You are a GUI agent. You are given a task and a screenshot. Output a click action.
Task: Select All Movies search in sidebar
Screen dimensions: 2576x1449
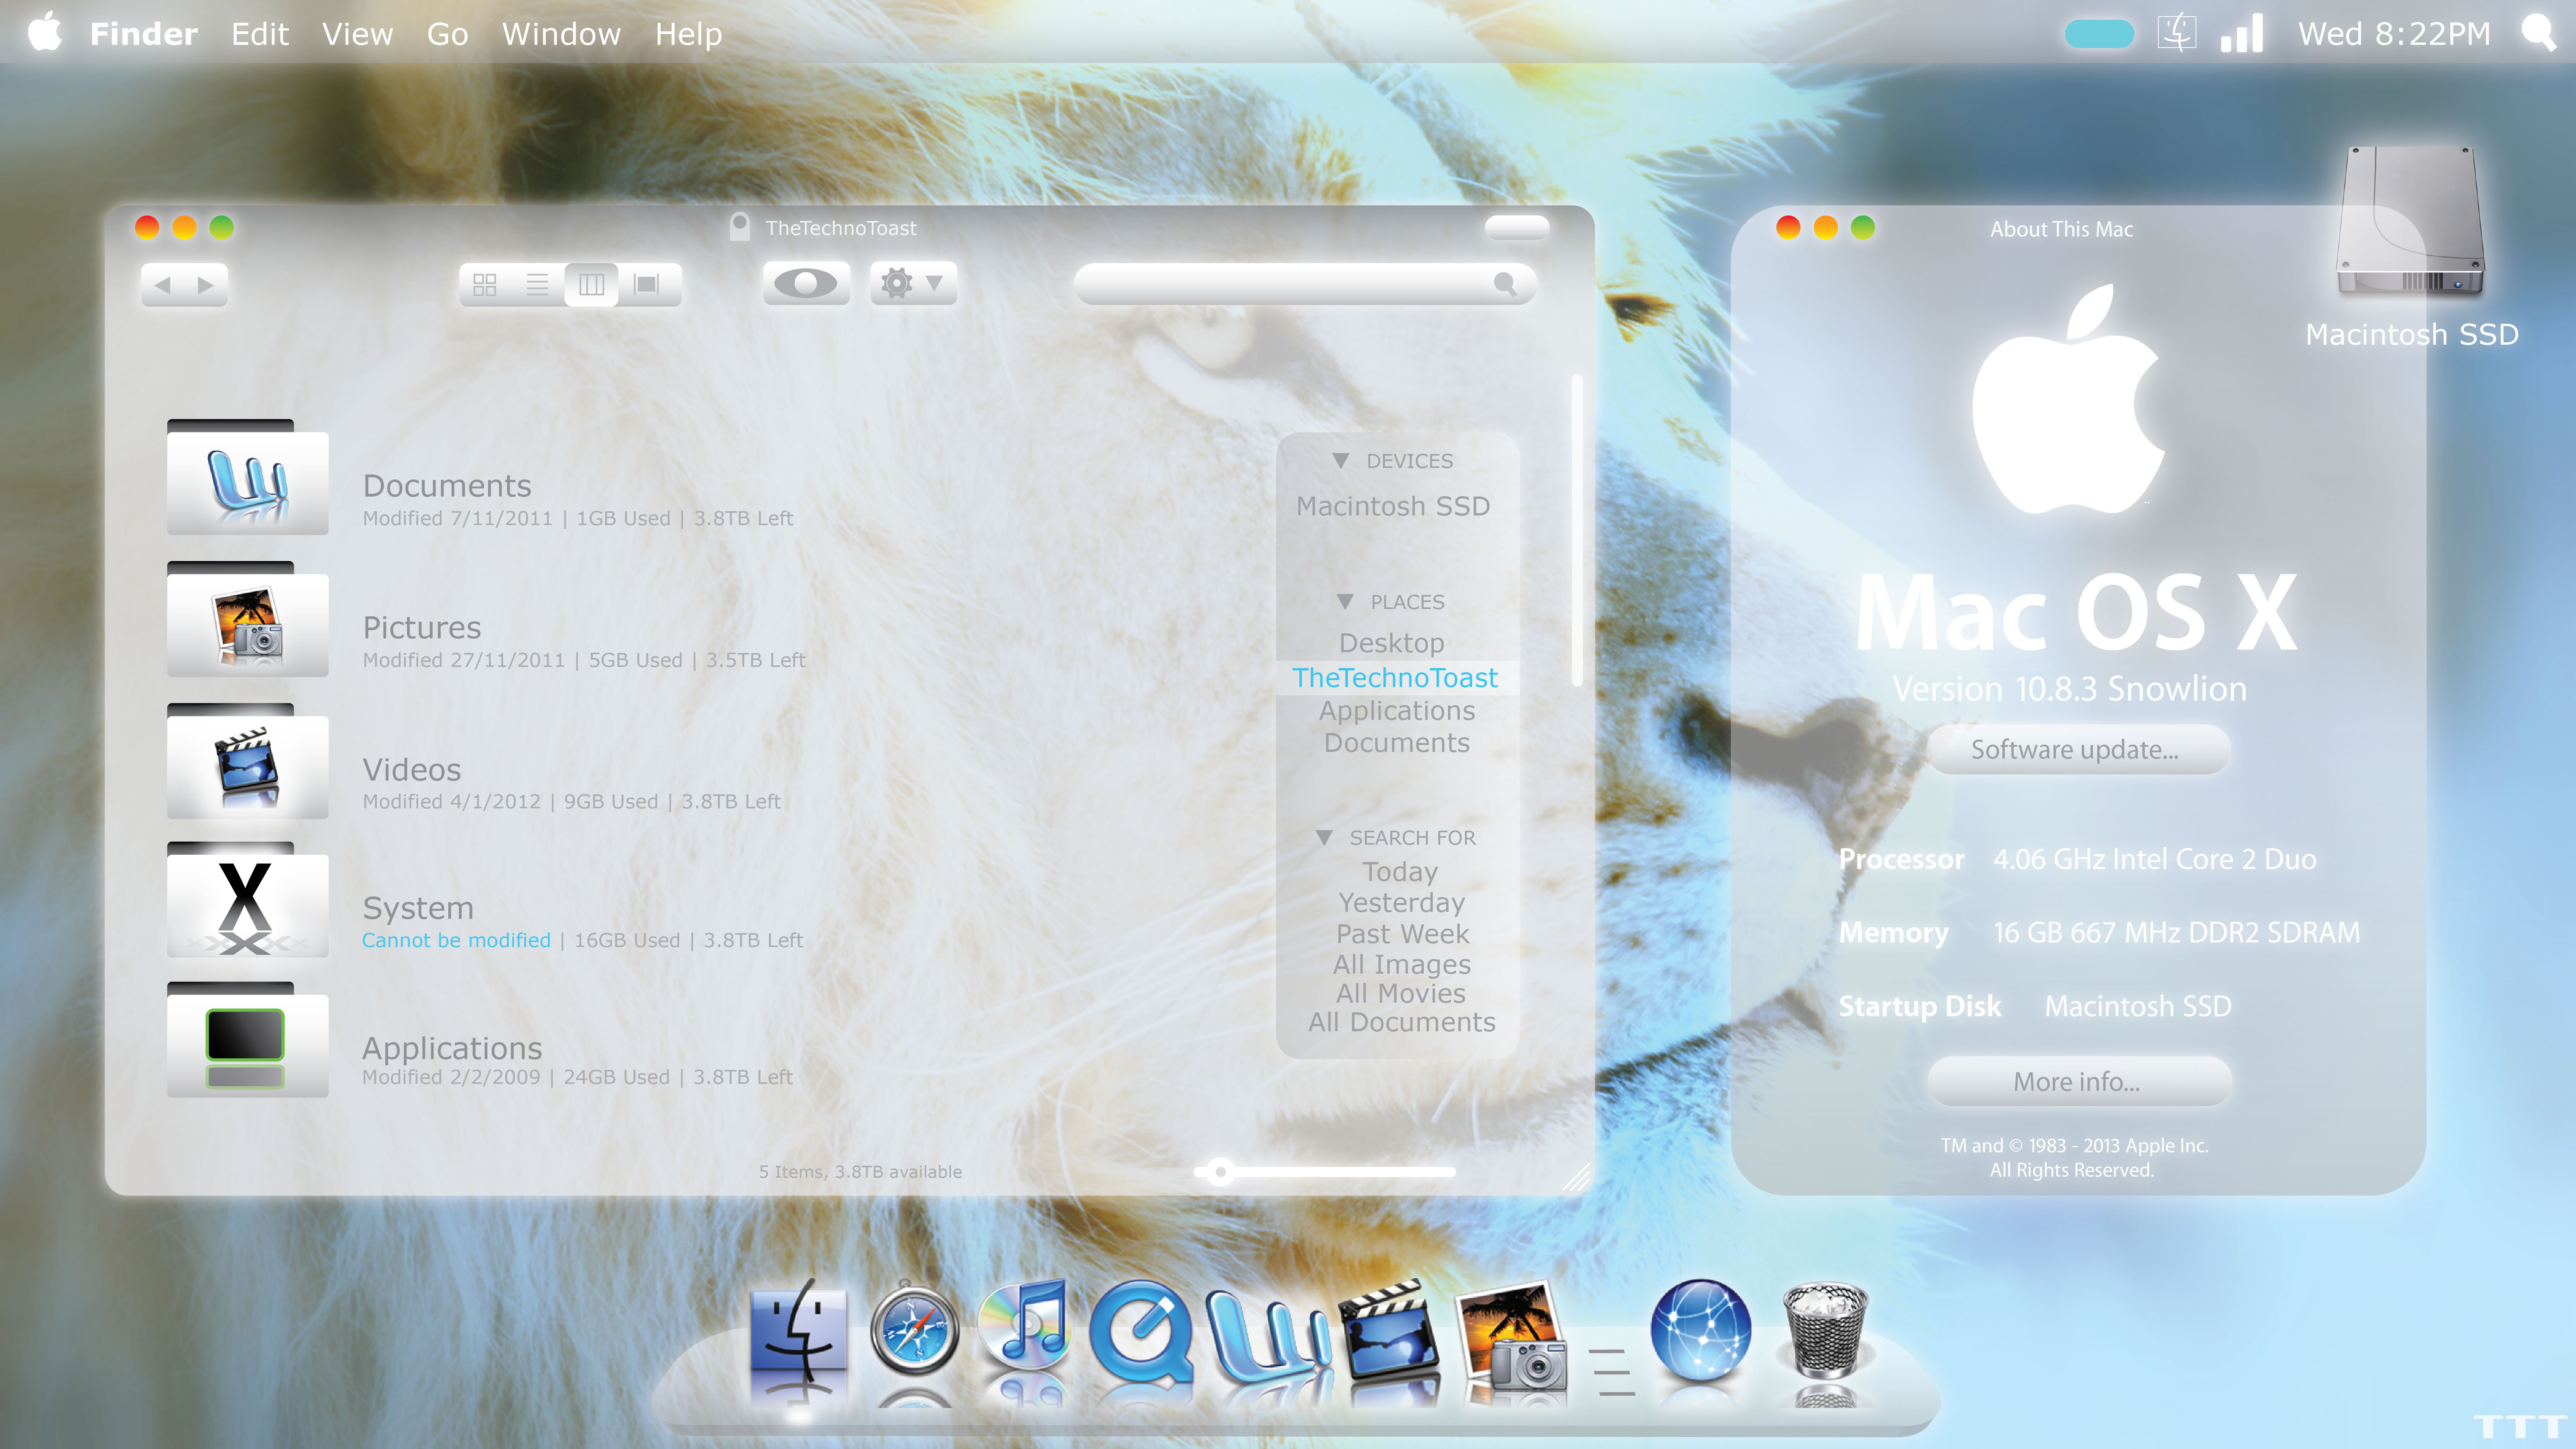pos(1401,994)
